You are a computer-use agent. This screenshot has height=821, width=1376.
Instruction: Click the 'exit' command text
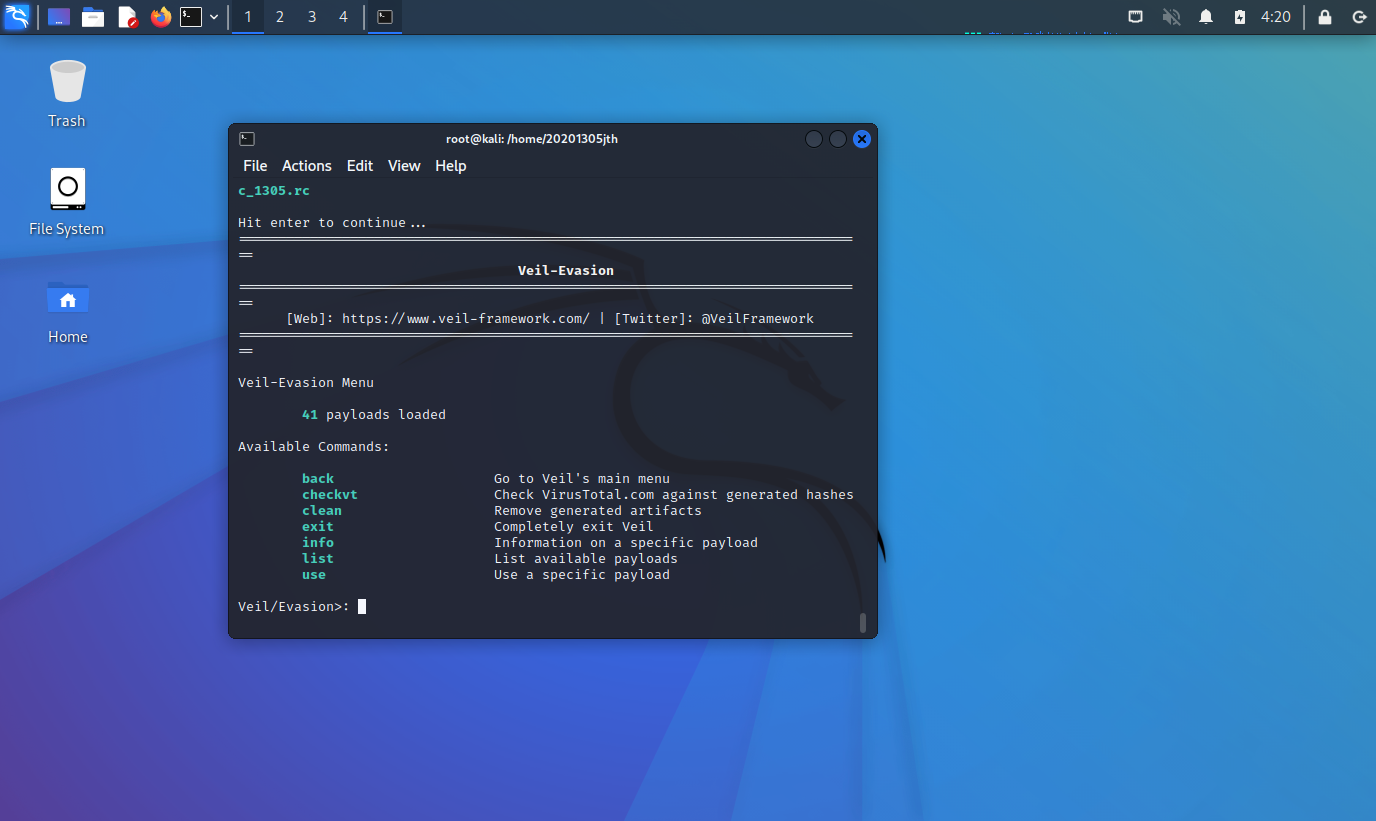[x=318, y=527]
